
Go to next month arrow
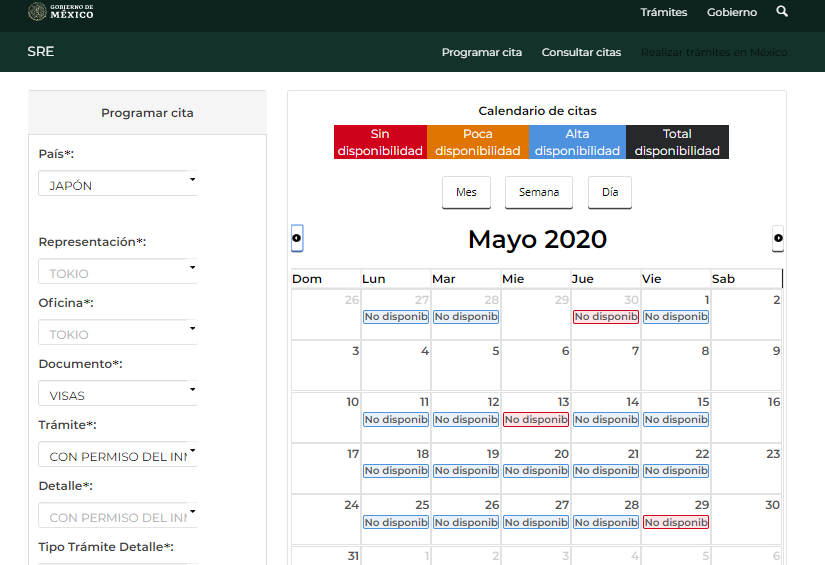[x=778, y=238]
